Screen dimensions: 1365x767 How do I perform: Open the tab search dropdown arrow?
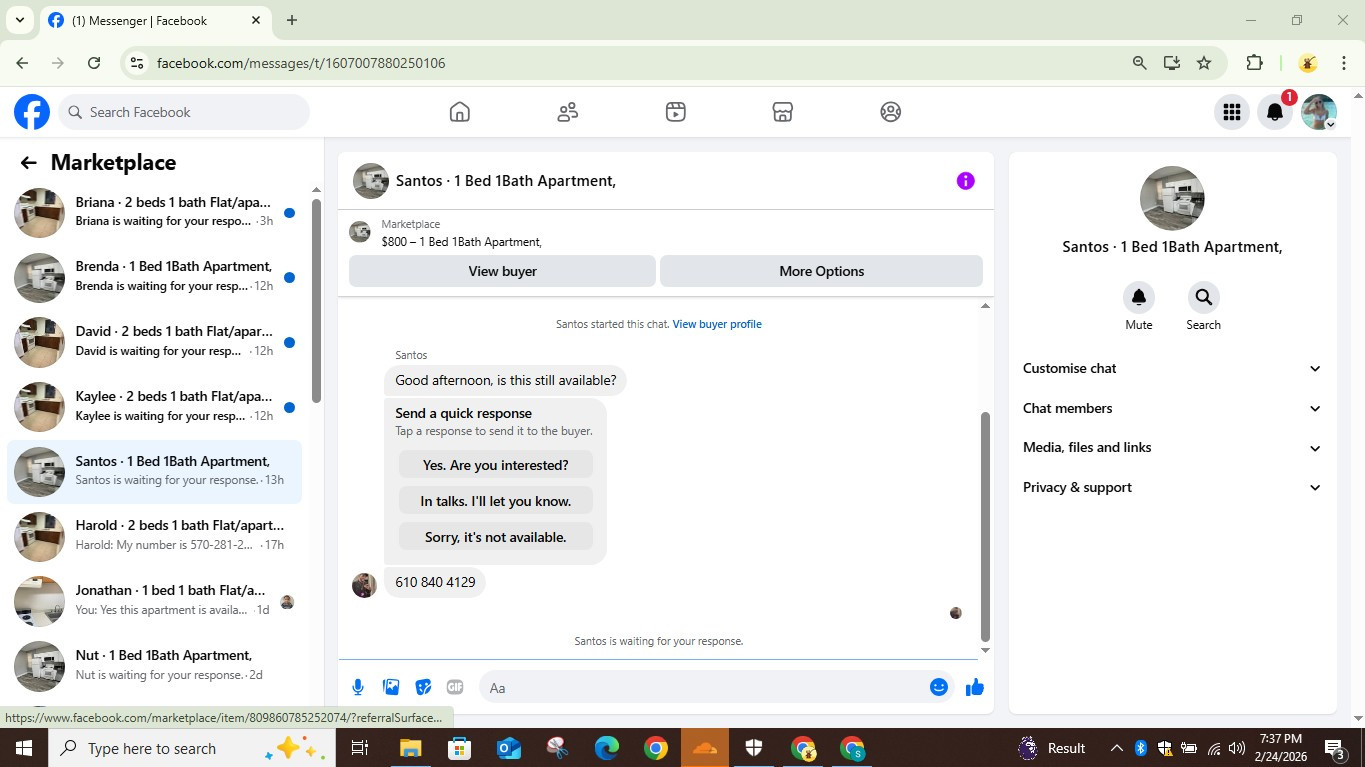coord(19,20)
